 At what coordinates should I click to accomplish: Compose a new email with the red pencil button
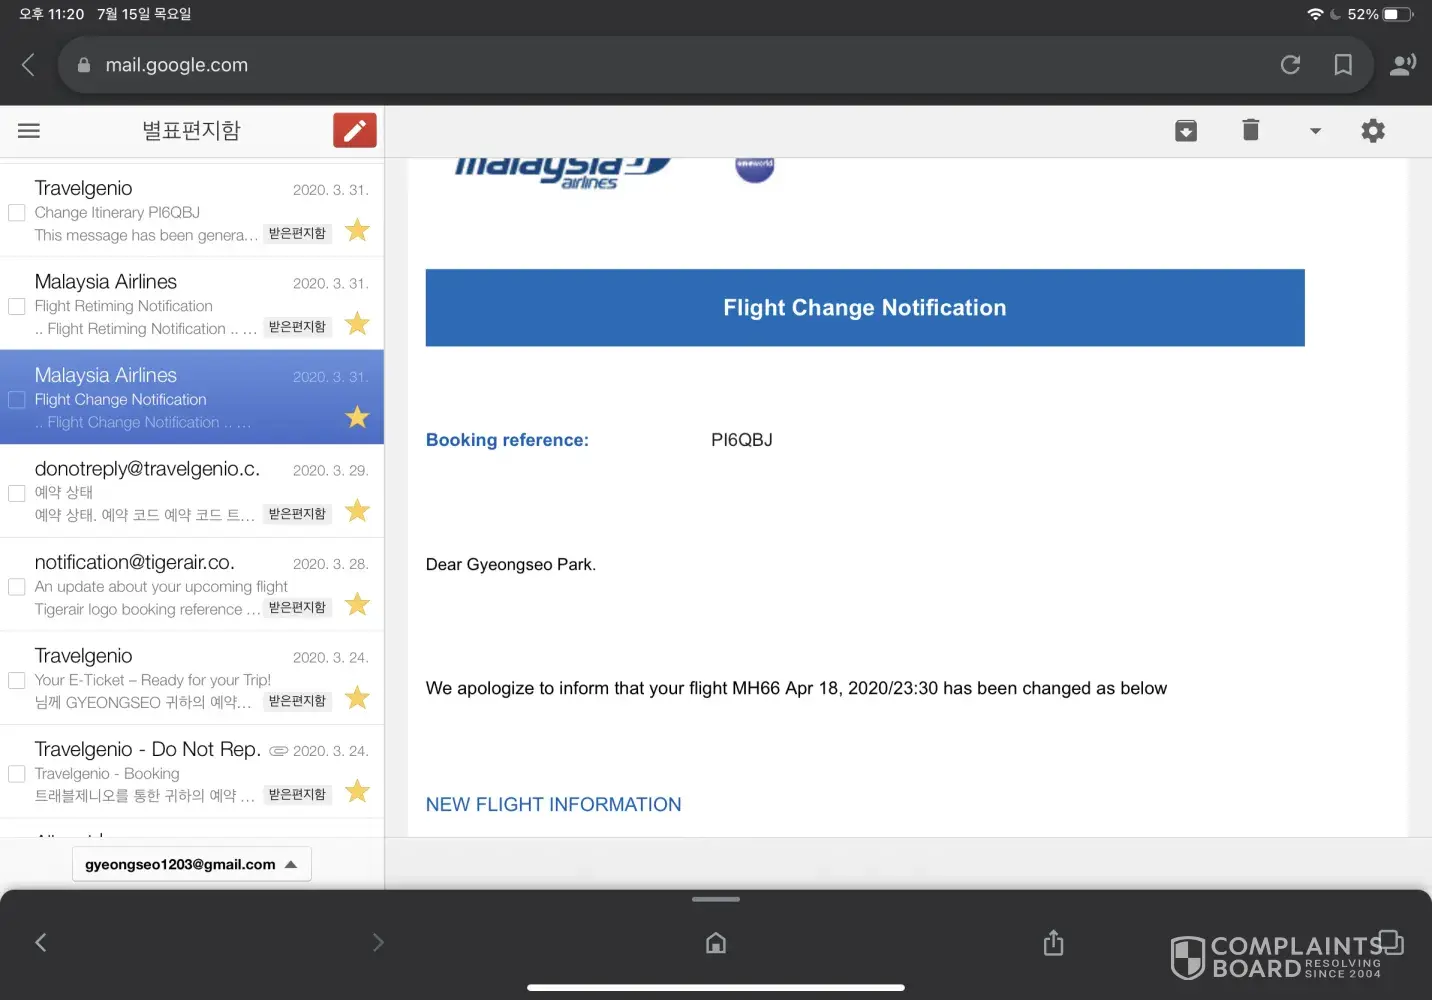pos(354,131)
